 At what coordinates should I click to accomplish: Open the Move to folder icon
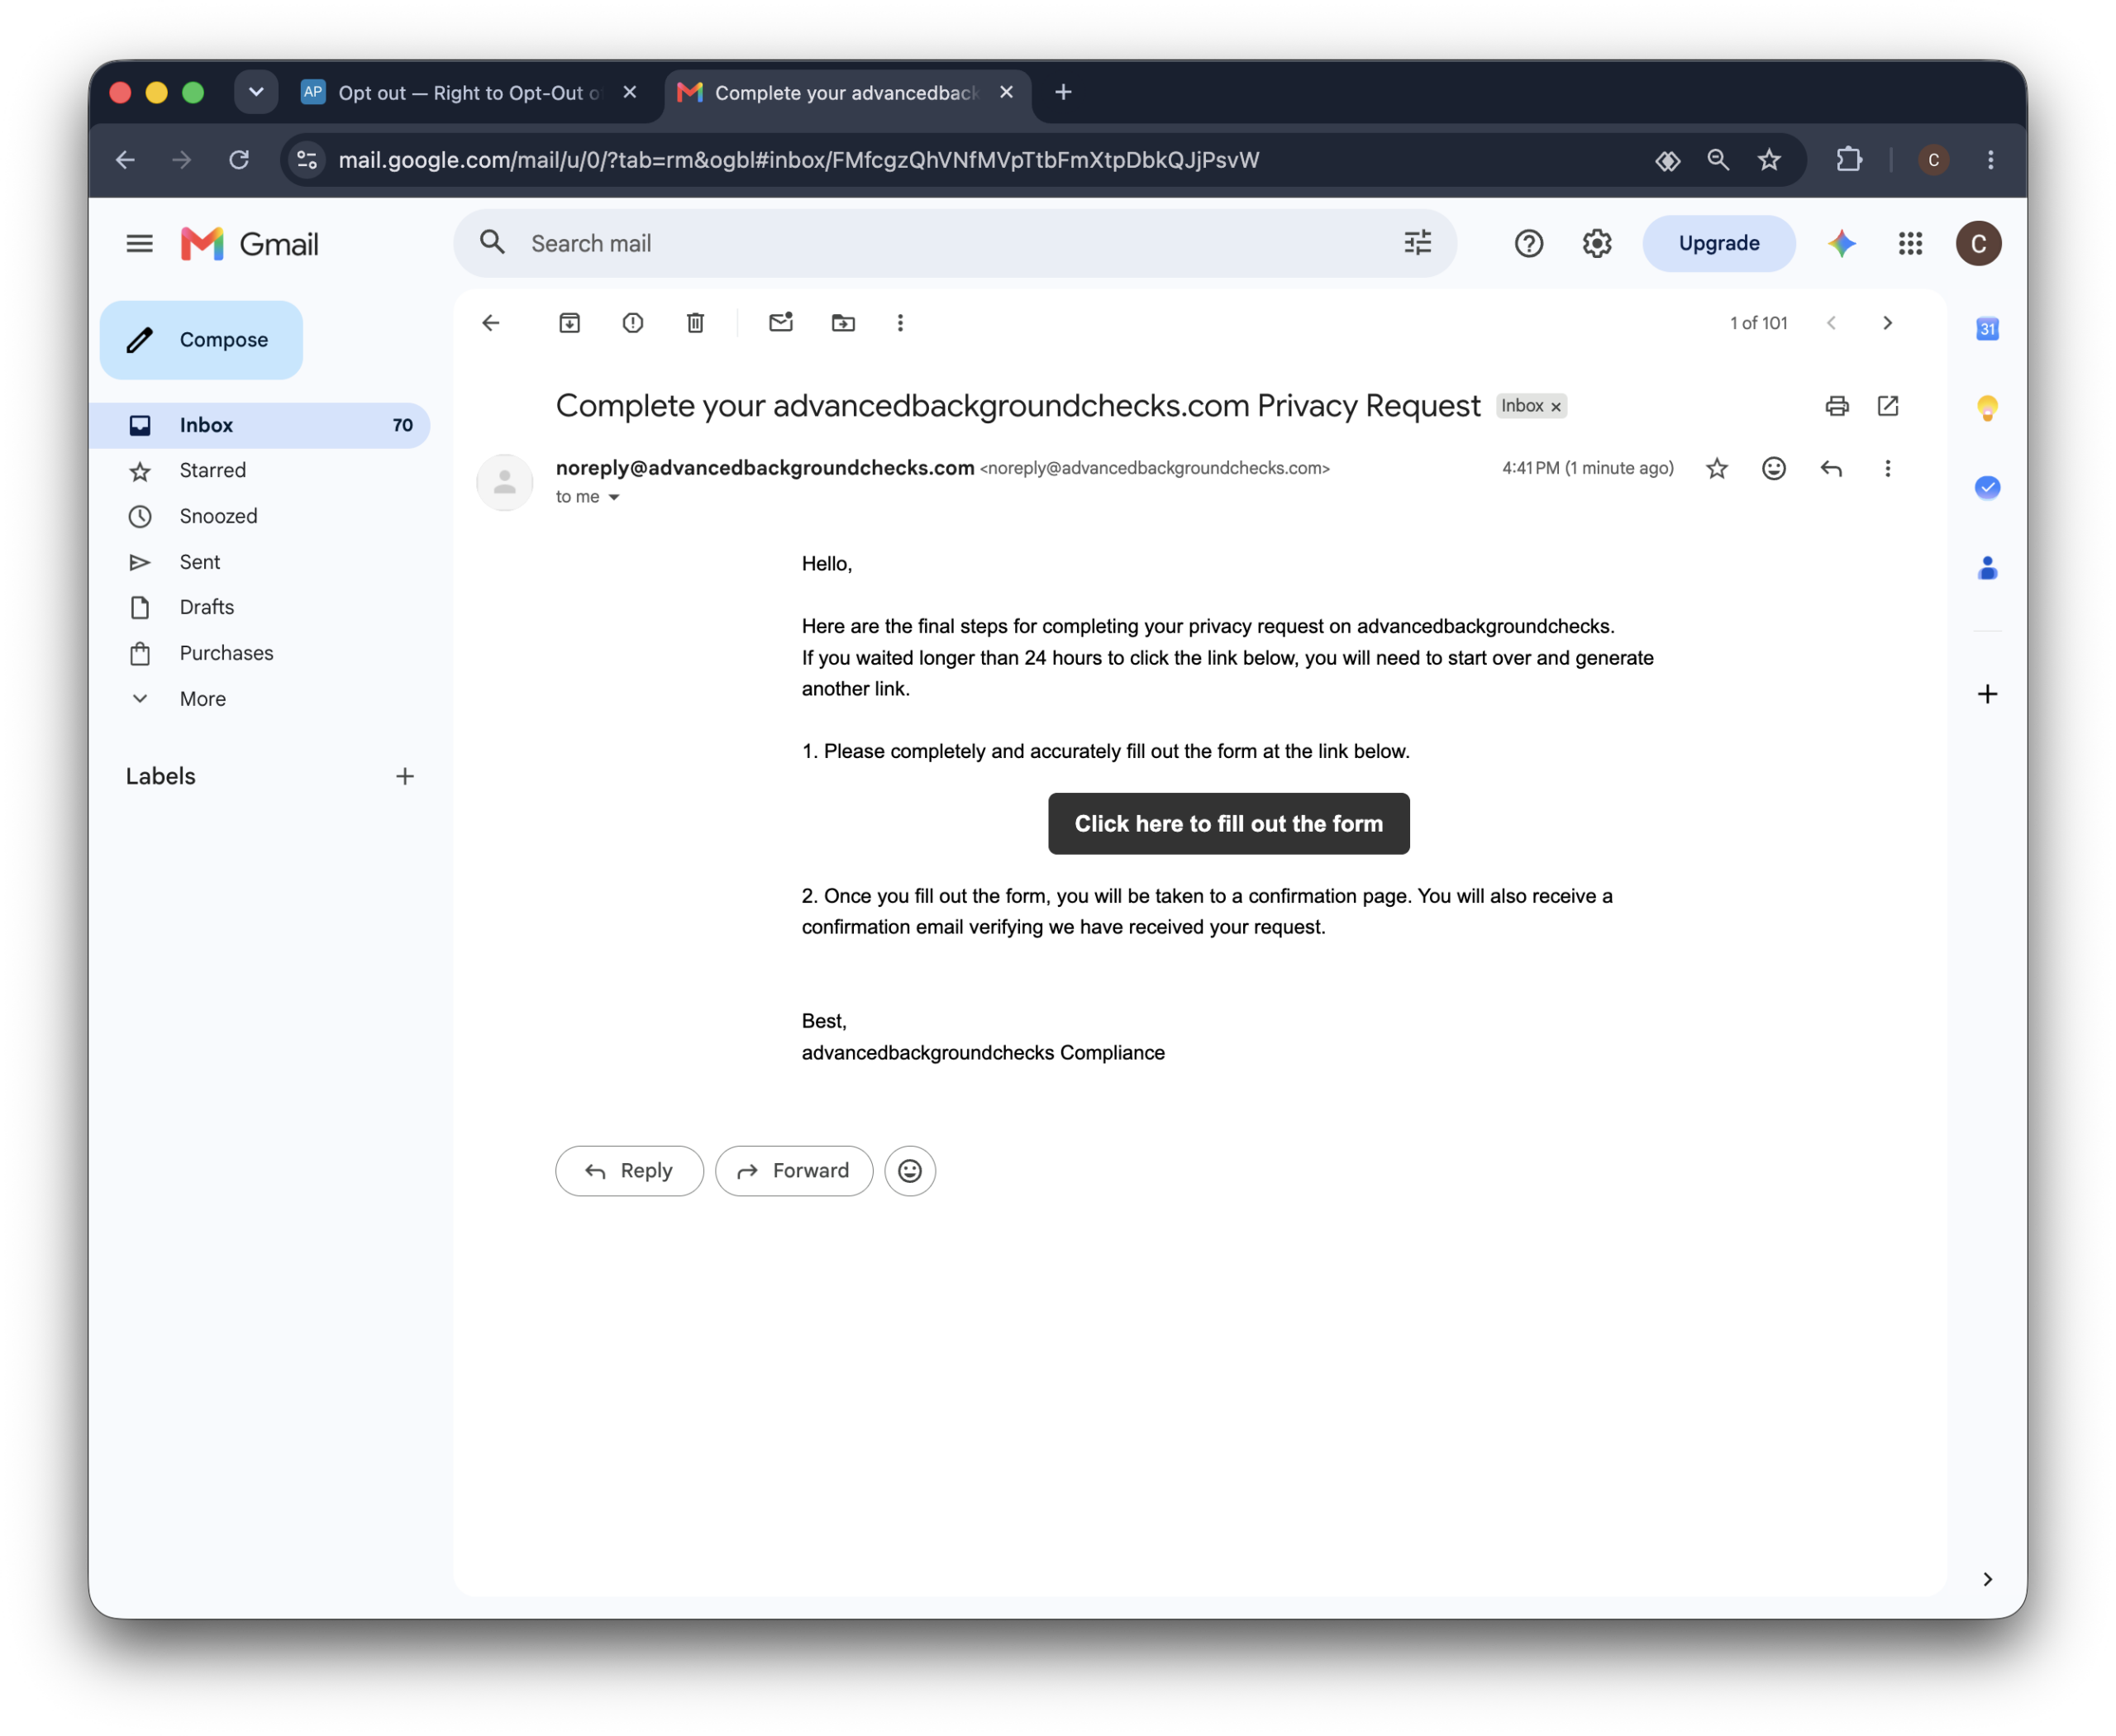(x=843, y=323)
